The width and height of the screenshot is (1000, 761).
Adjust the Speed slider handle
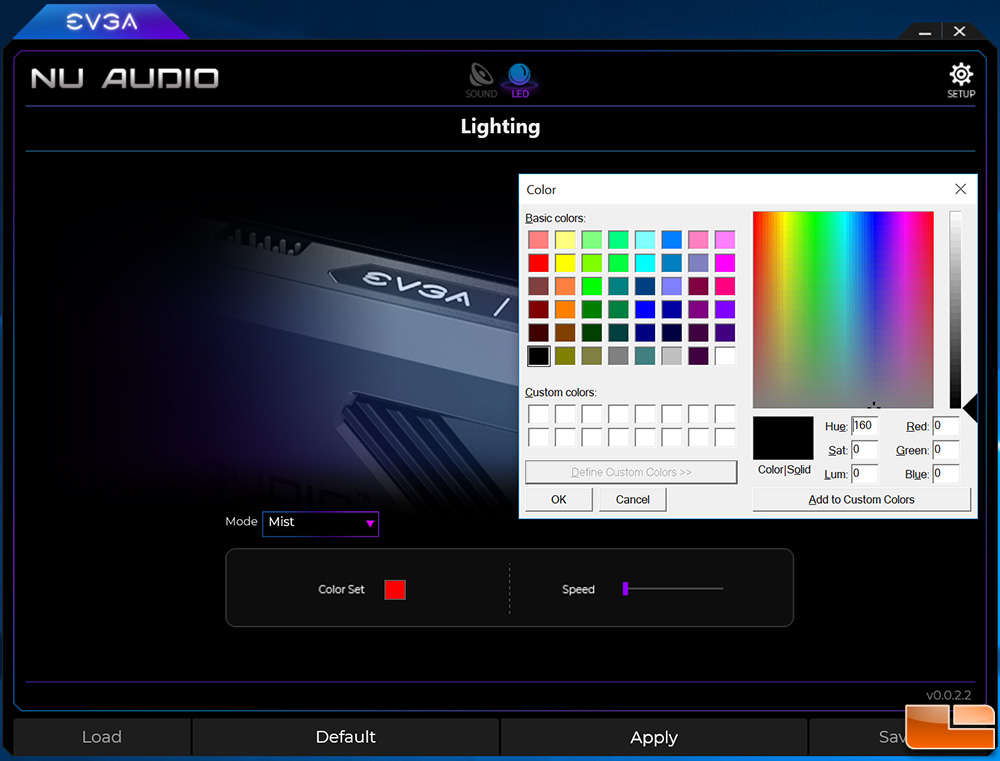coord(626,588)
